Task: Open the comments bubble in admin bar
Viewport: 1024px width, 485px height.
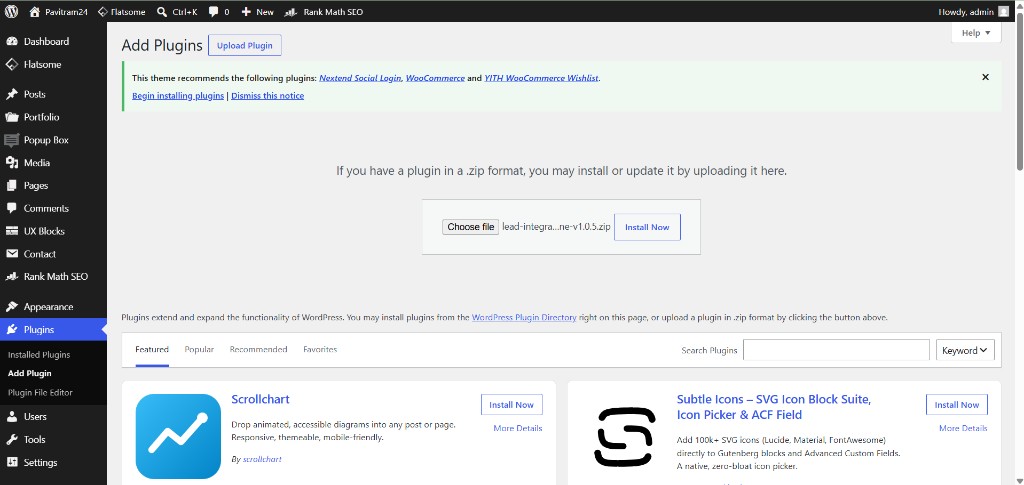Action: click(x=219, y=12)
